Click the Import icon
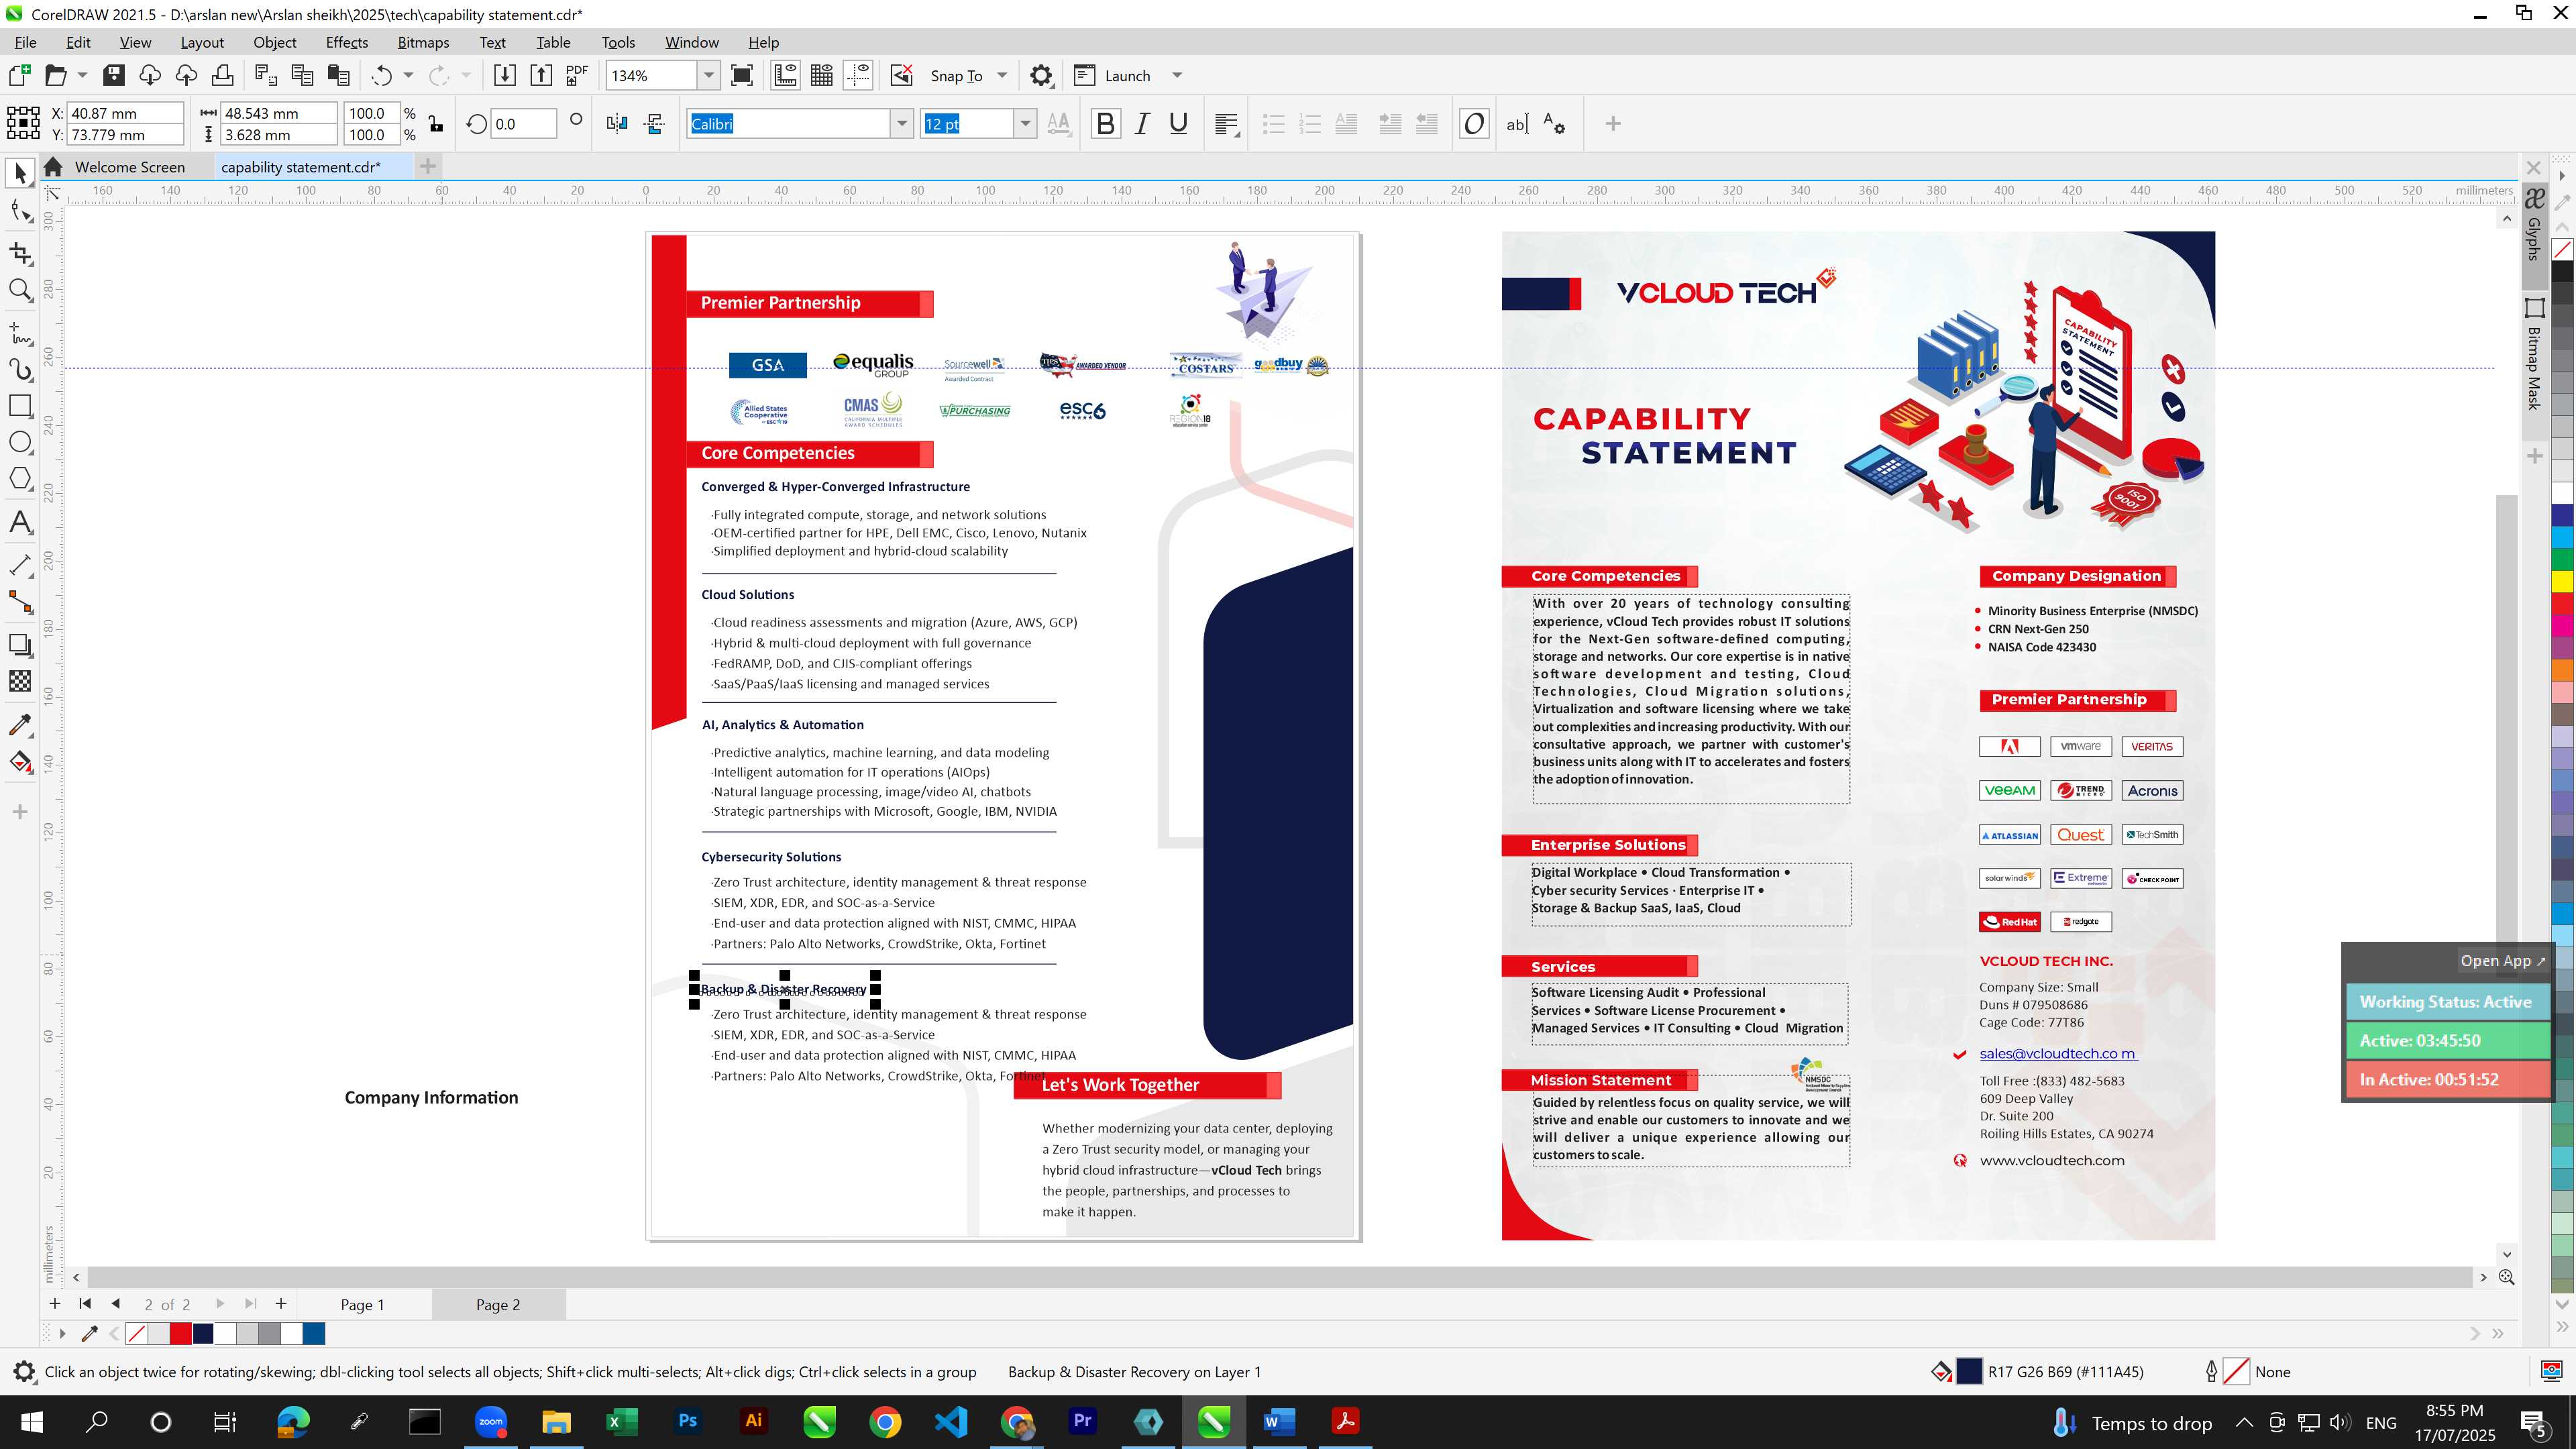2576x1449 pixels. click(505, 75)
